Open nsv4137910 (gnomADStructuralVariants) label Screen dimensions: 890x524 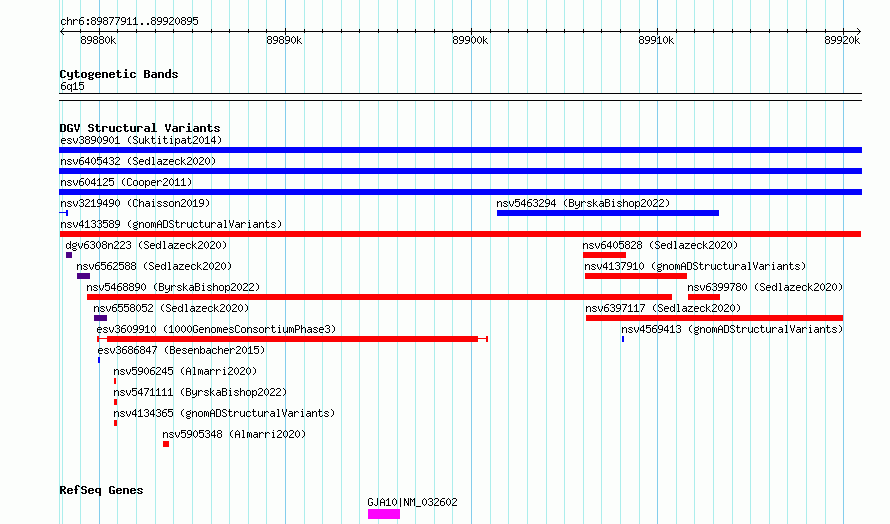pyautogui.click(x=695, y=266)
